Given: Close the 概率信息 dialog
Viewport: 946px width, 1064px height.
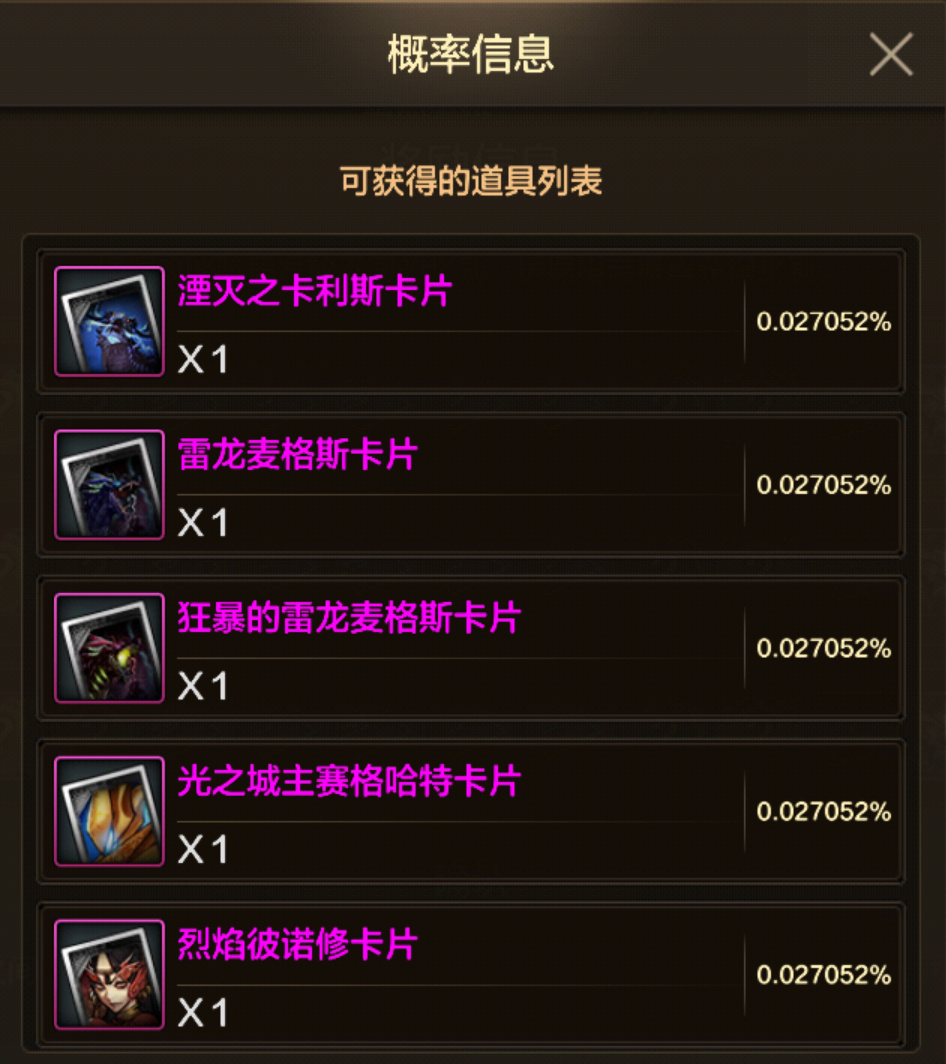Looking at the screenshot, I should pos(891,54).
